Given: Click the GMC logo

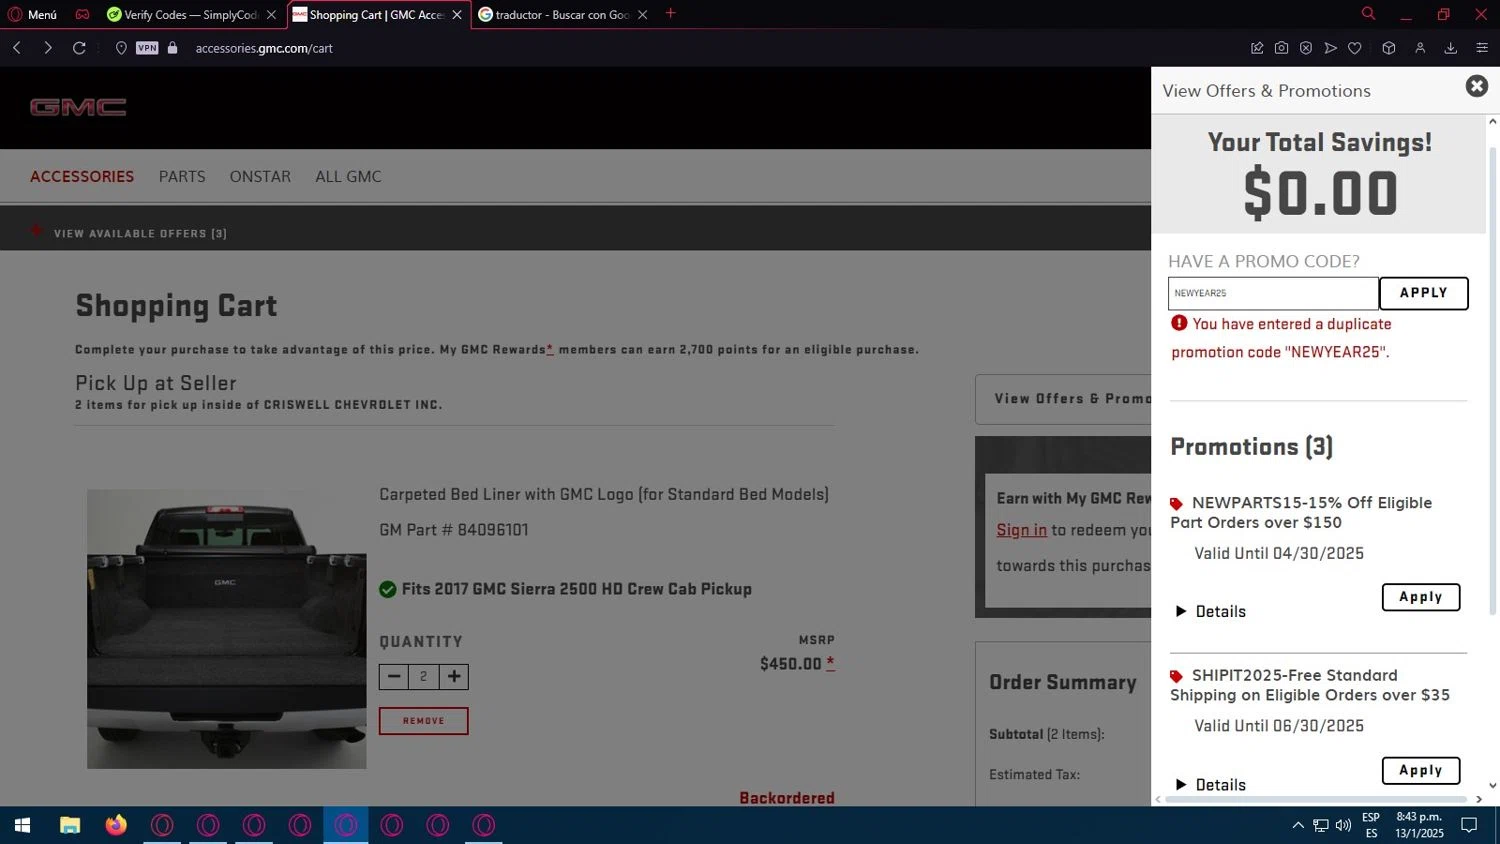Looking at the screenshot, I should pyautogui.click(x=78, y=107).
